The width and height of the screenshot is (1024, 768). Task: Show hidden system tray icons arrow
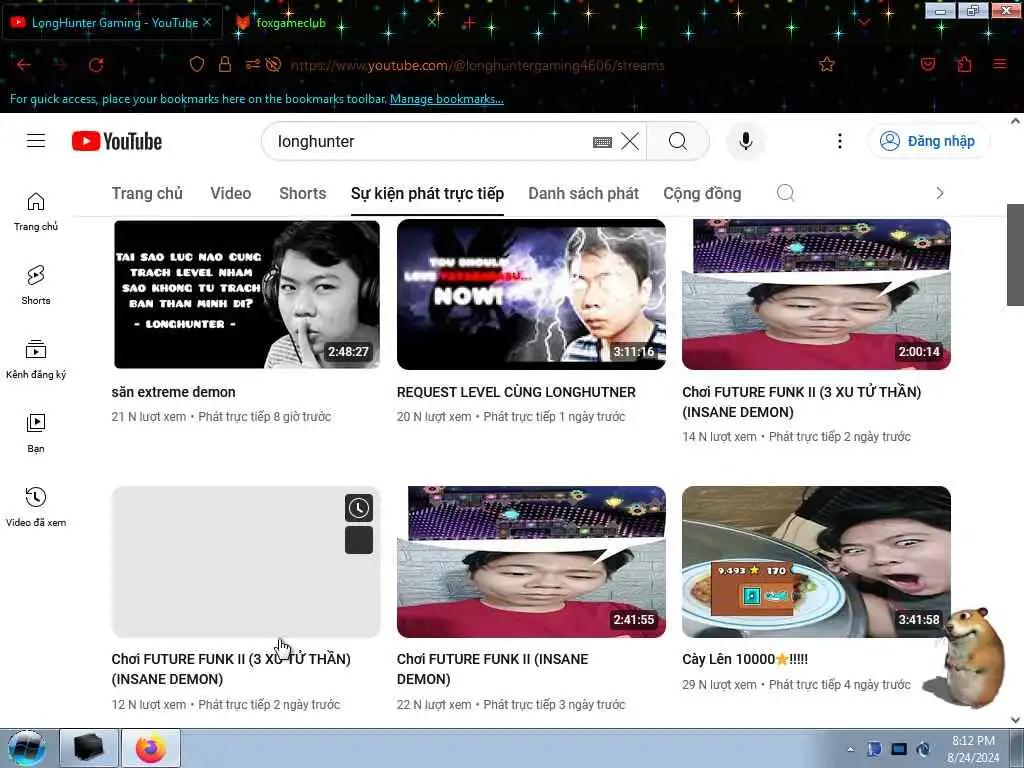(850, 749)
